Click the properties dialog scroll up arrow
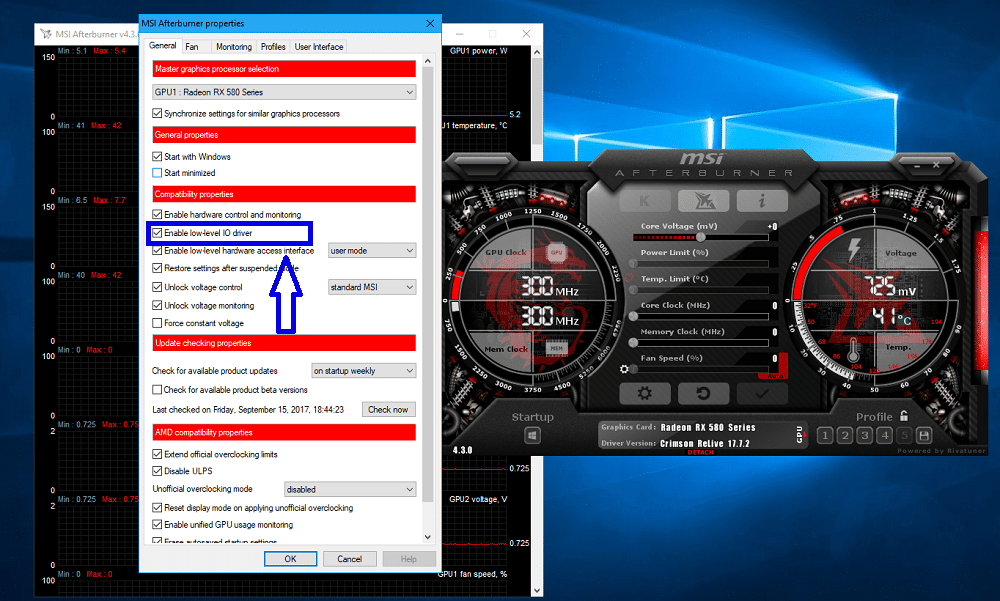Screen dimensions: 1000x601 tap(427, 61)
